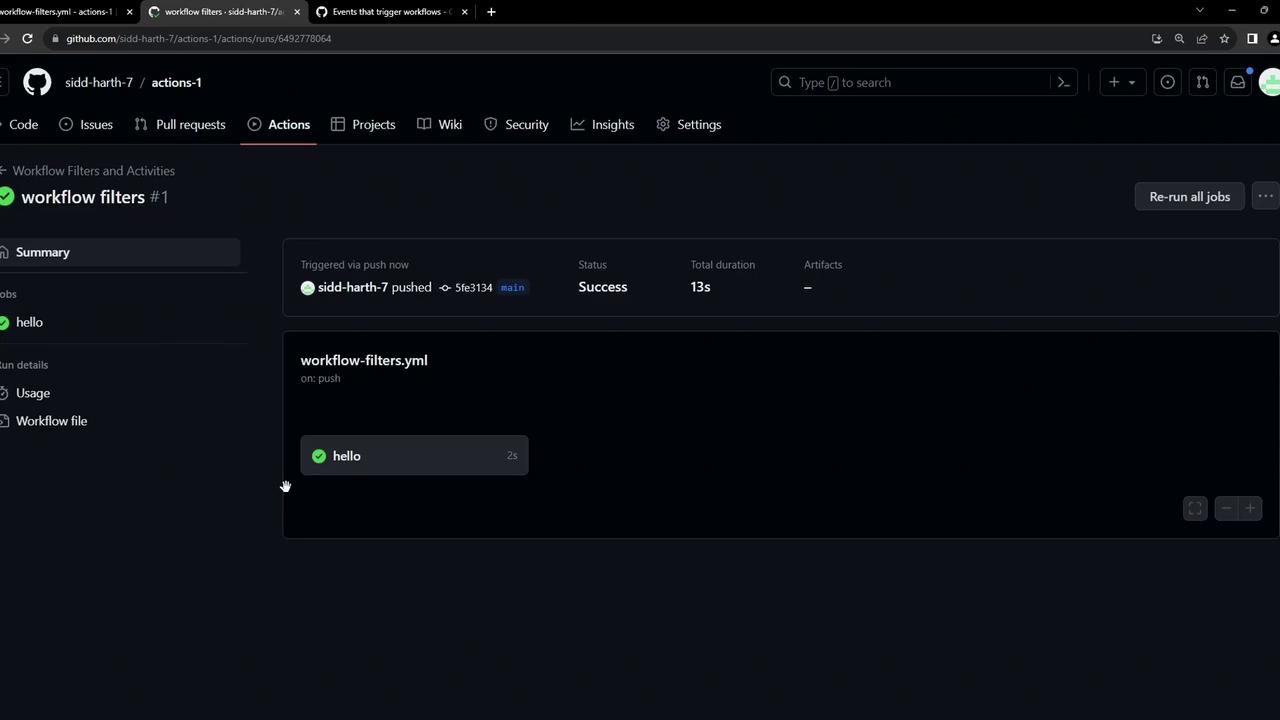The height and width of the screenshot is (720, 1280).
Task: Click the sidd-harth-7 pusher link
Action: [x=353, y=287]
